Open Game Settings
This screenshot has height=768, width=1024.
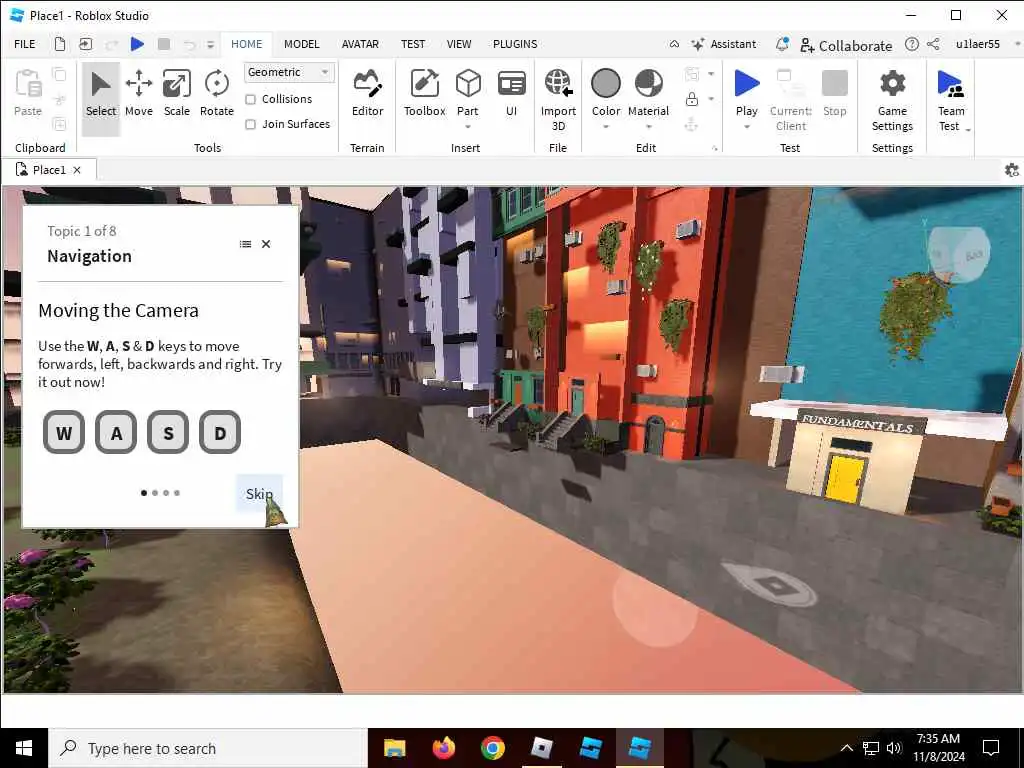(x=892, y=99)
